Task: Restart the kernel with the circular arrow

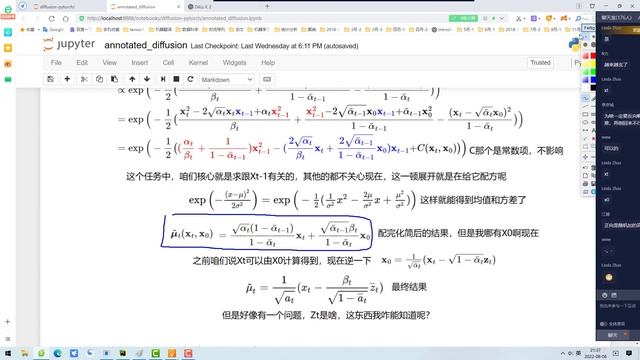Action: 190,79
